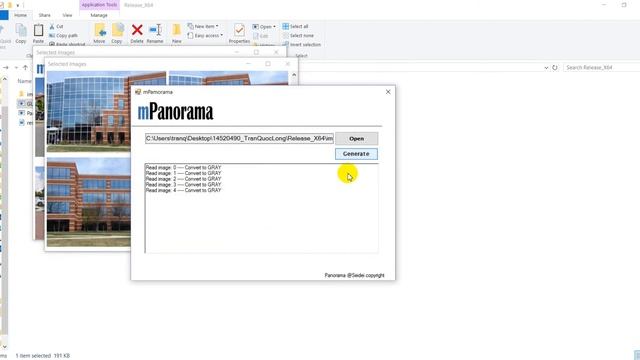The width and height of the screenshot is (640, 360).
Task: Open the New item dropdown
Action: coord(203,26)
